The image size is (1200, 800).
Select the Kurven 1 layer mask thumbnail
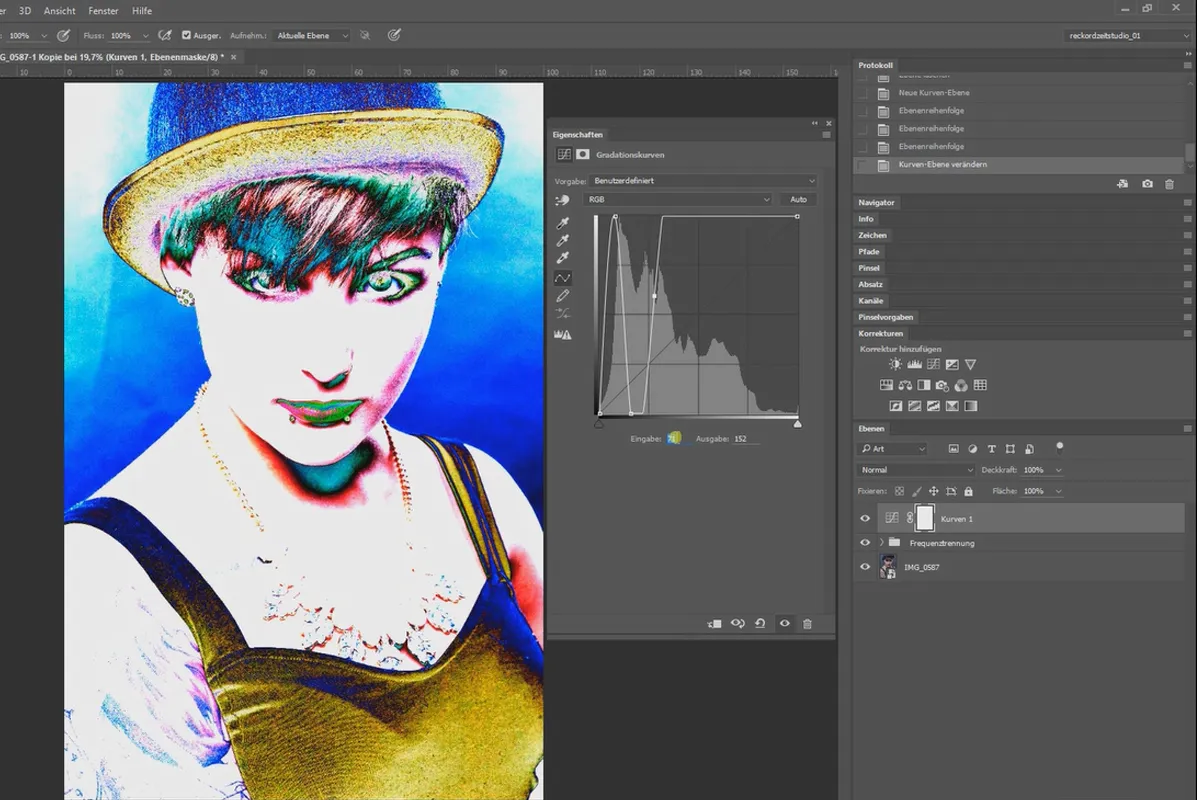(925, 518)
